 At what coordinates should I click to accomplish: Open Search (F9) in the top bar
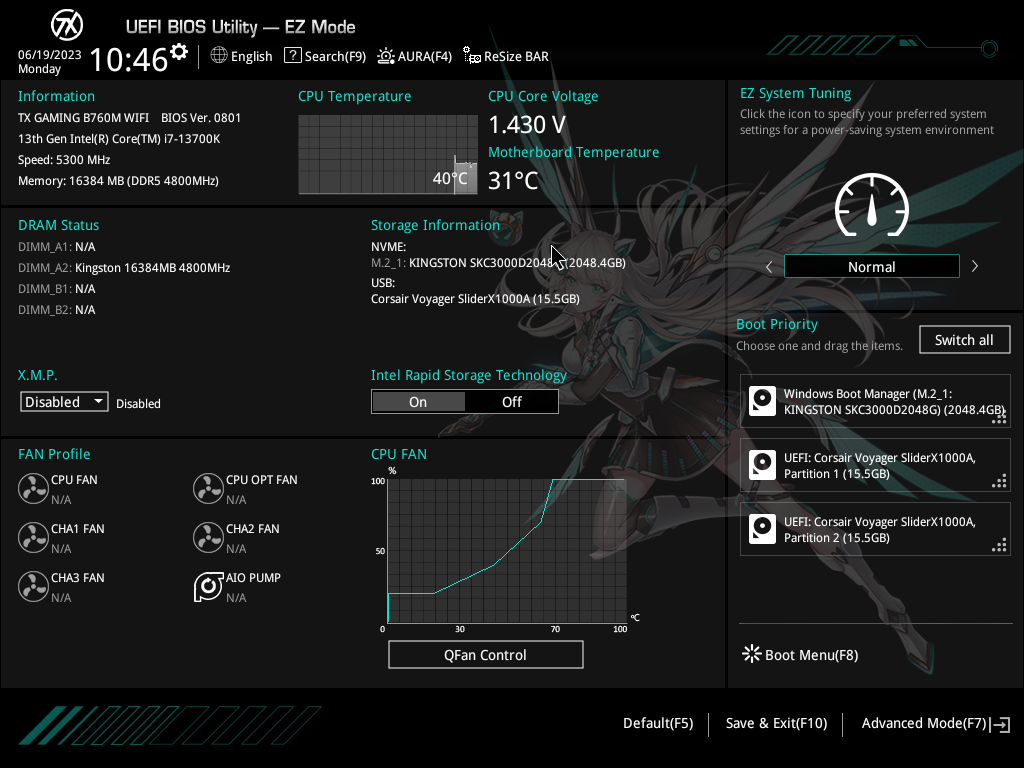pos(325,57)
